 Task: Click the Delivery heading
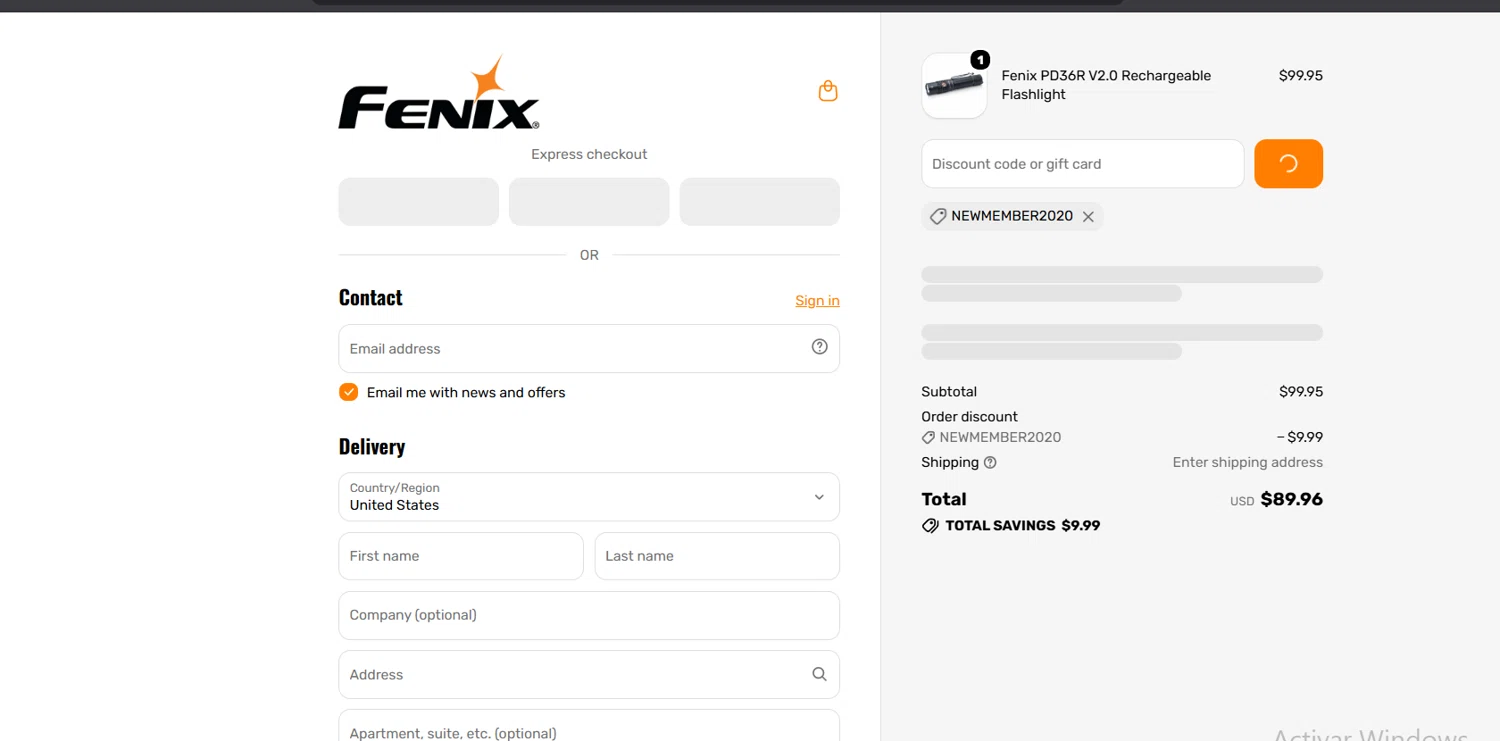click(x=372, y=447)
